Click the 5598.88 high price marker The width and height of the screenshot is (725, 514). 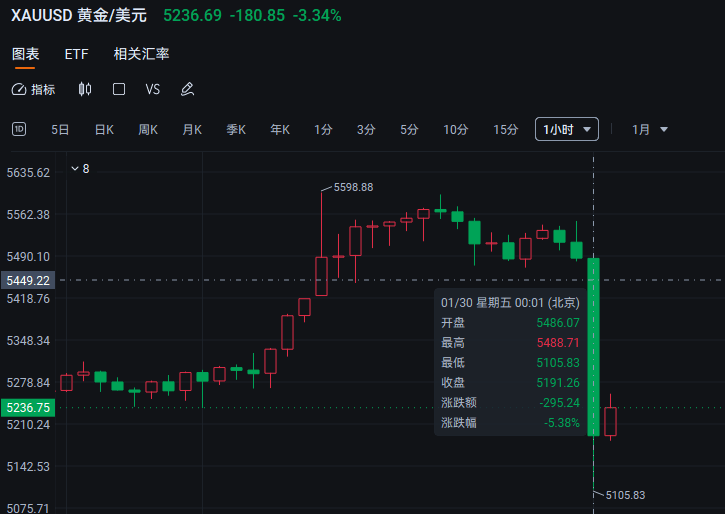pyautogui.click(x=352, y=187)
